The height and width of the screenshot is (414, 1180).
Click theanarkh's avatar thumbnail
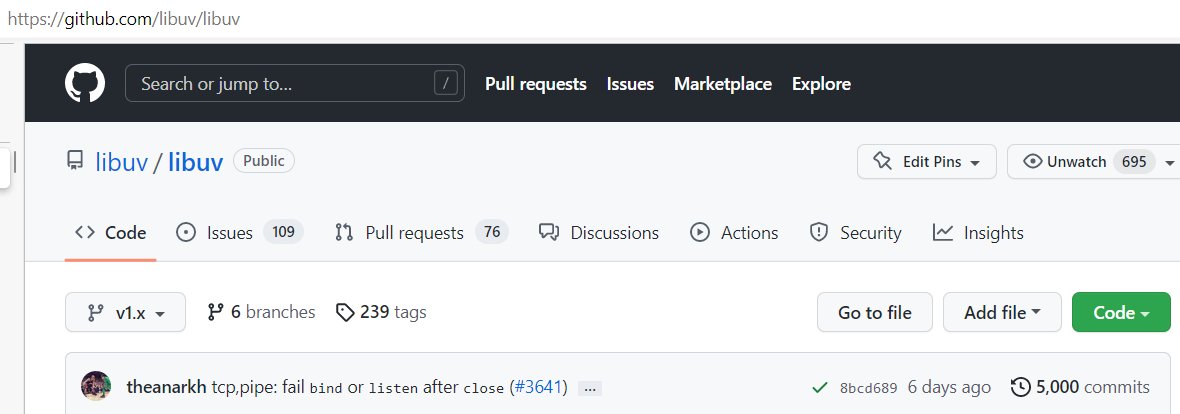96,387
